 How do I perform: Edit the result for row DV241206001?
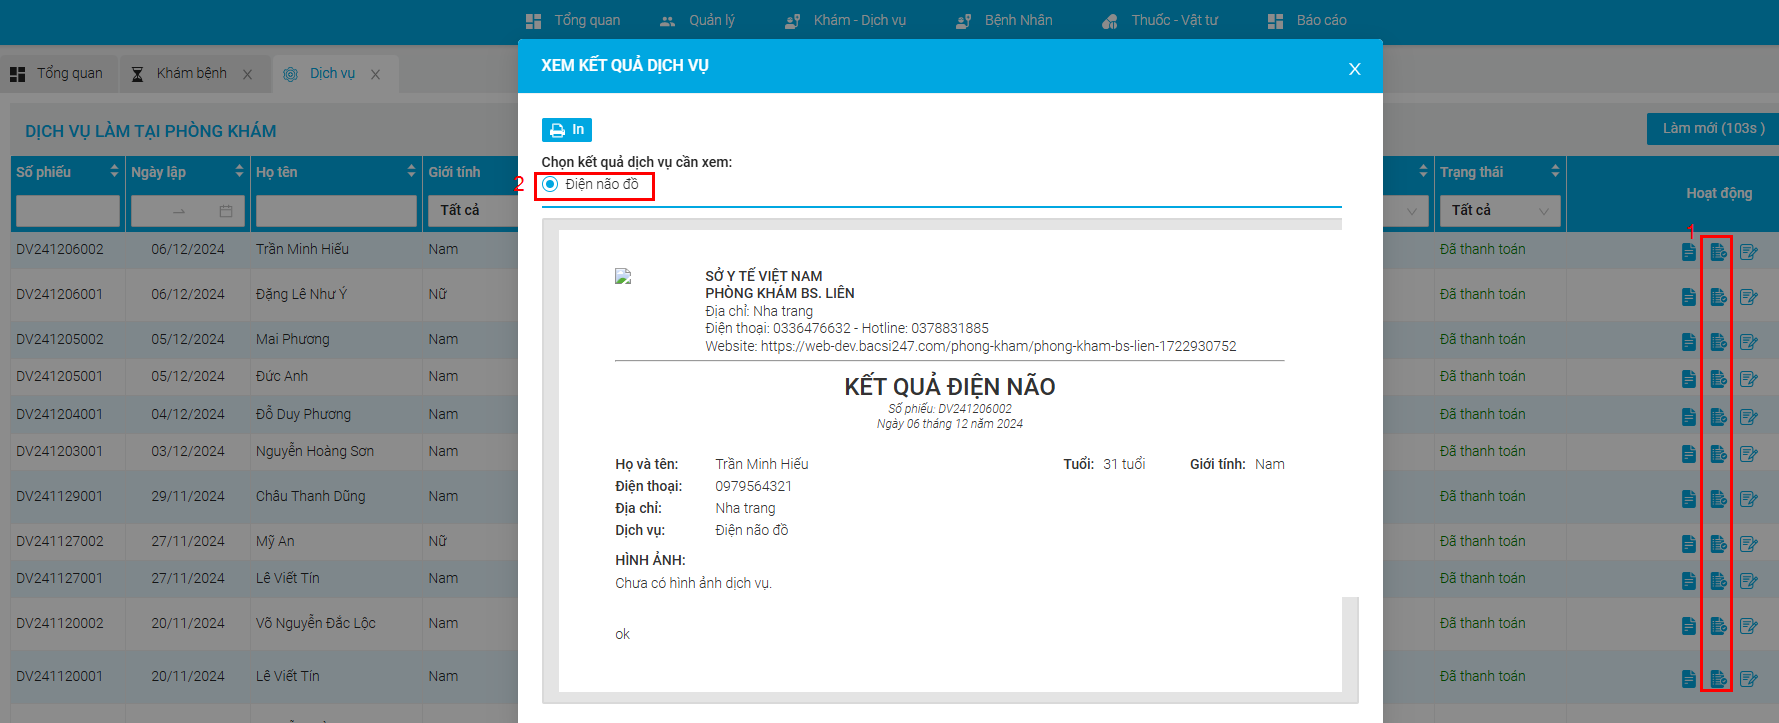pos(1748,297)
